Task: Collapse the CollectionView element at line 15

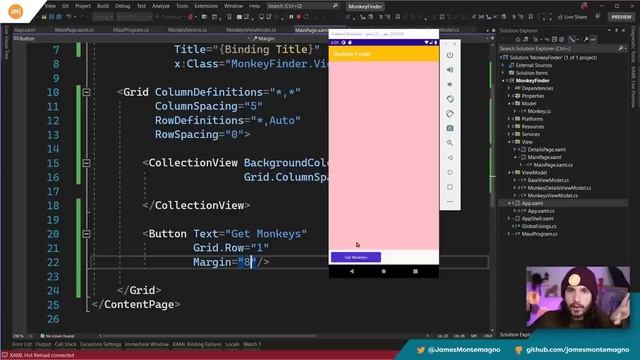Action: (86, 163)
